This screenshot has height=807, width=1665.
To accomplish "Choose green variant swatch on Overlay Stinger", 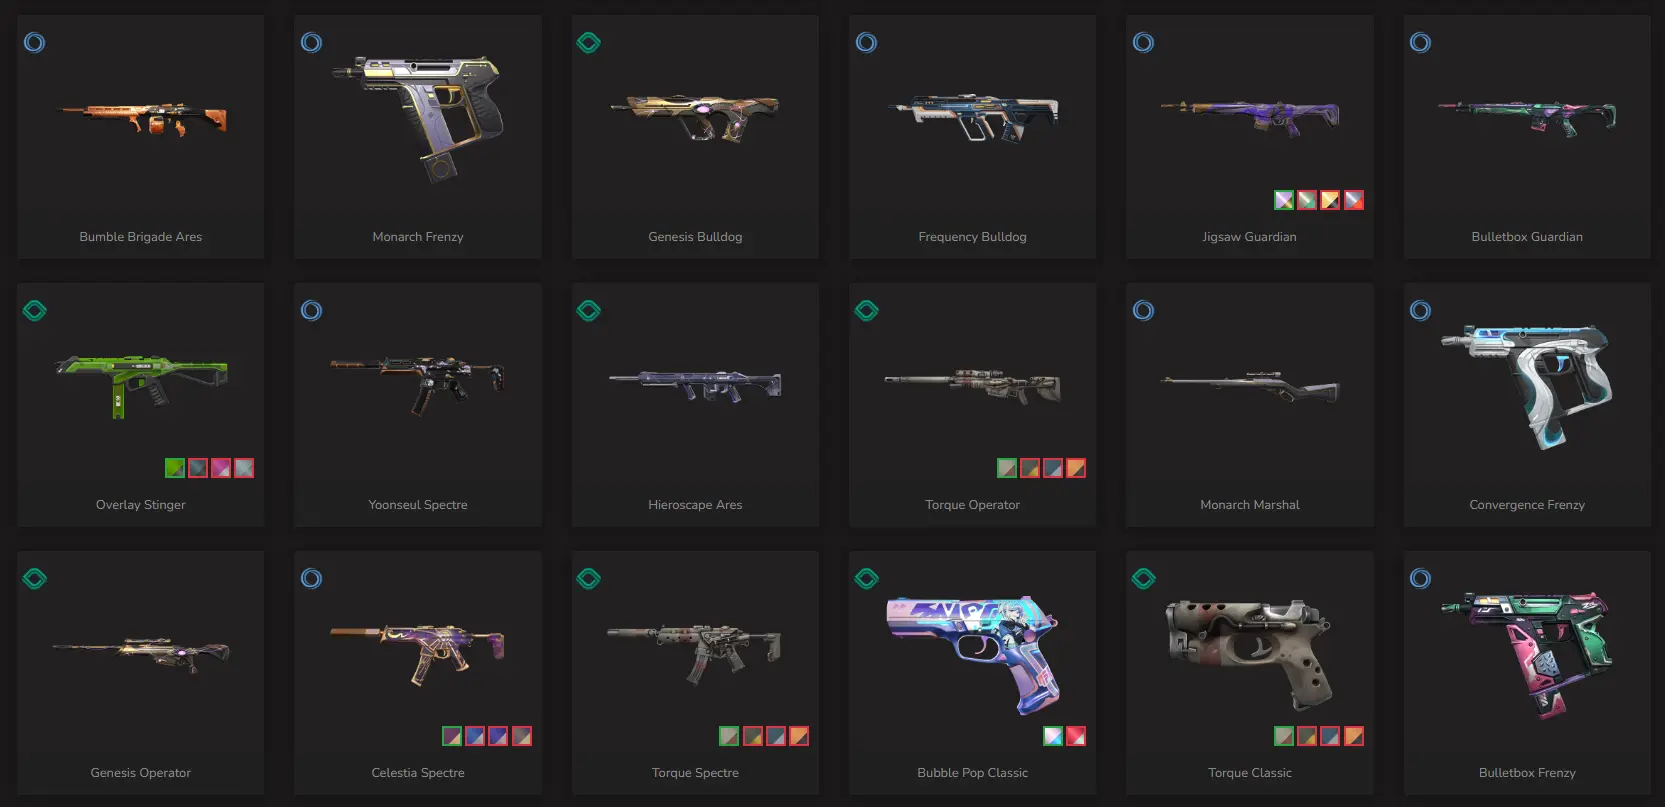I will pyautogui.click(x=175, y=468).
